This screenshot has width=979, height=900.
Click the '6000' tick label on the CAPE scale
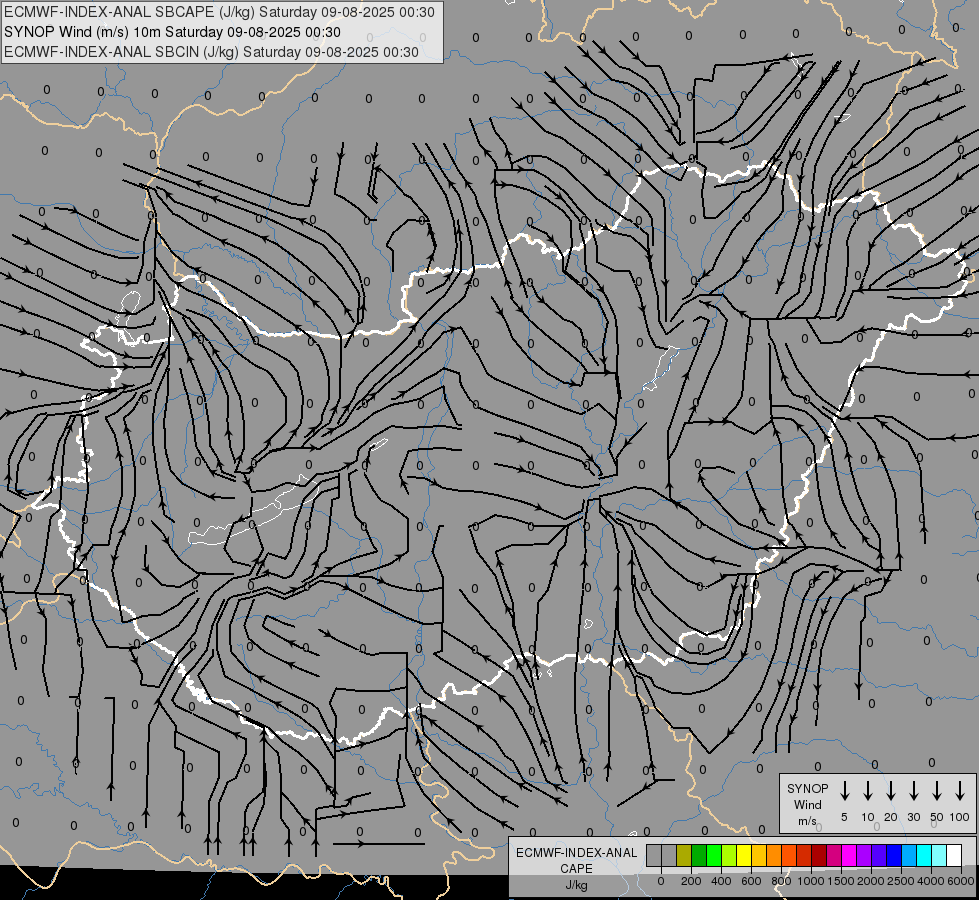click(961, 881)
